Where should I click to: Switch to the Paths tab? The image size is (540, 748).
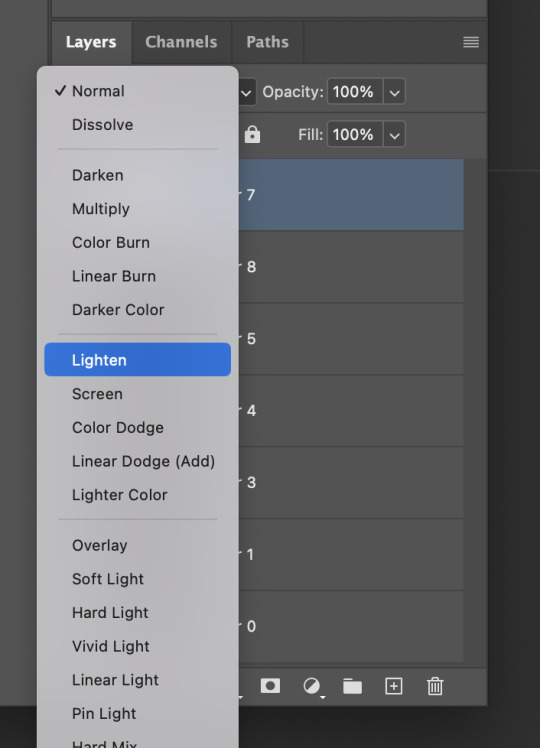coord(268,42)
